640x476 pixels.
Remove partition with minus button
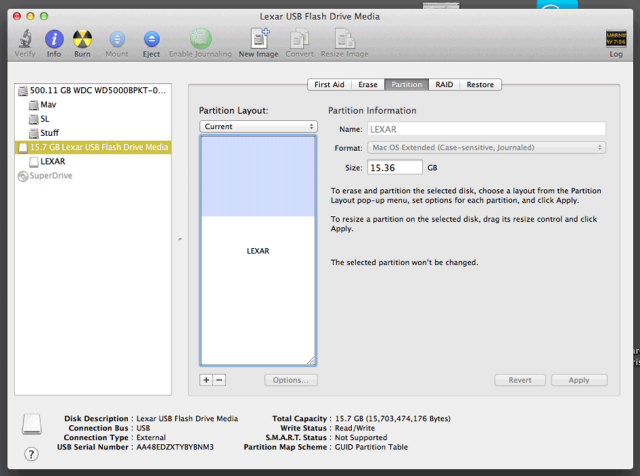point(219,380)
